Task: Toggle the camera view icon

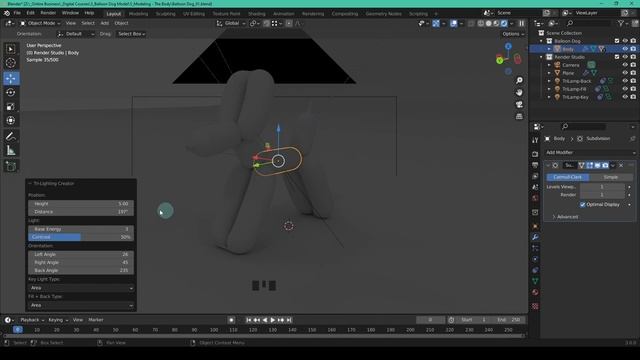Action: pos(519,104)
